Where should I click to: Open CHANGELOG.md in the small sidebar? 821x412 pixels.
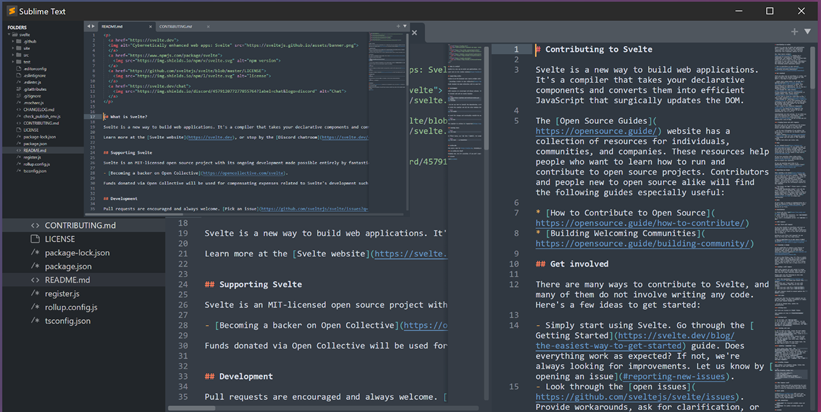[39, 109]
